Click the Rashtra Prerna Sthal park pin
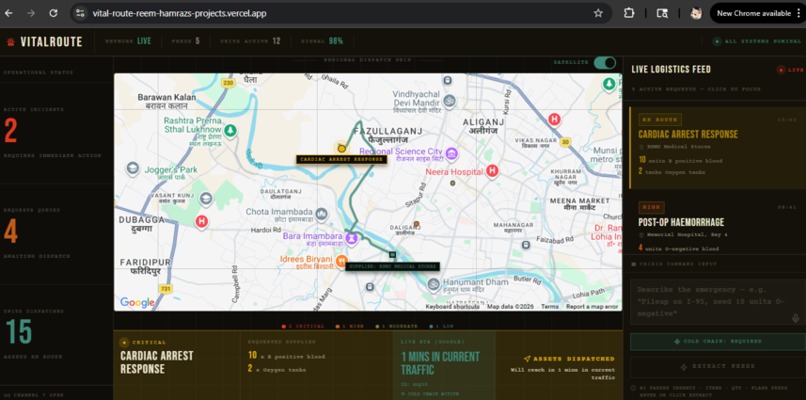 pos(230,131)
